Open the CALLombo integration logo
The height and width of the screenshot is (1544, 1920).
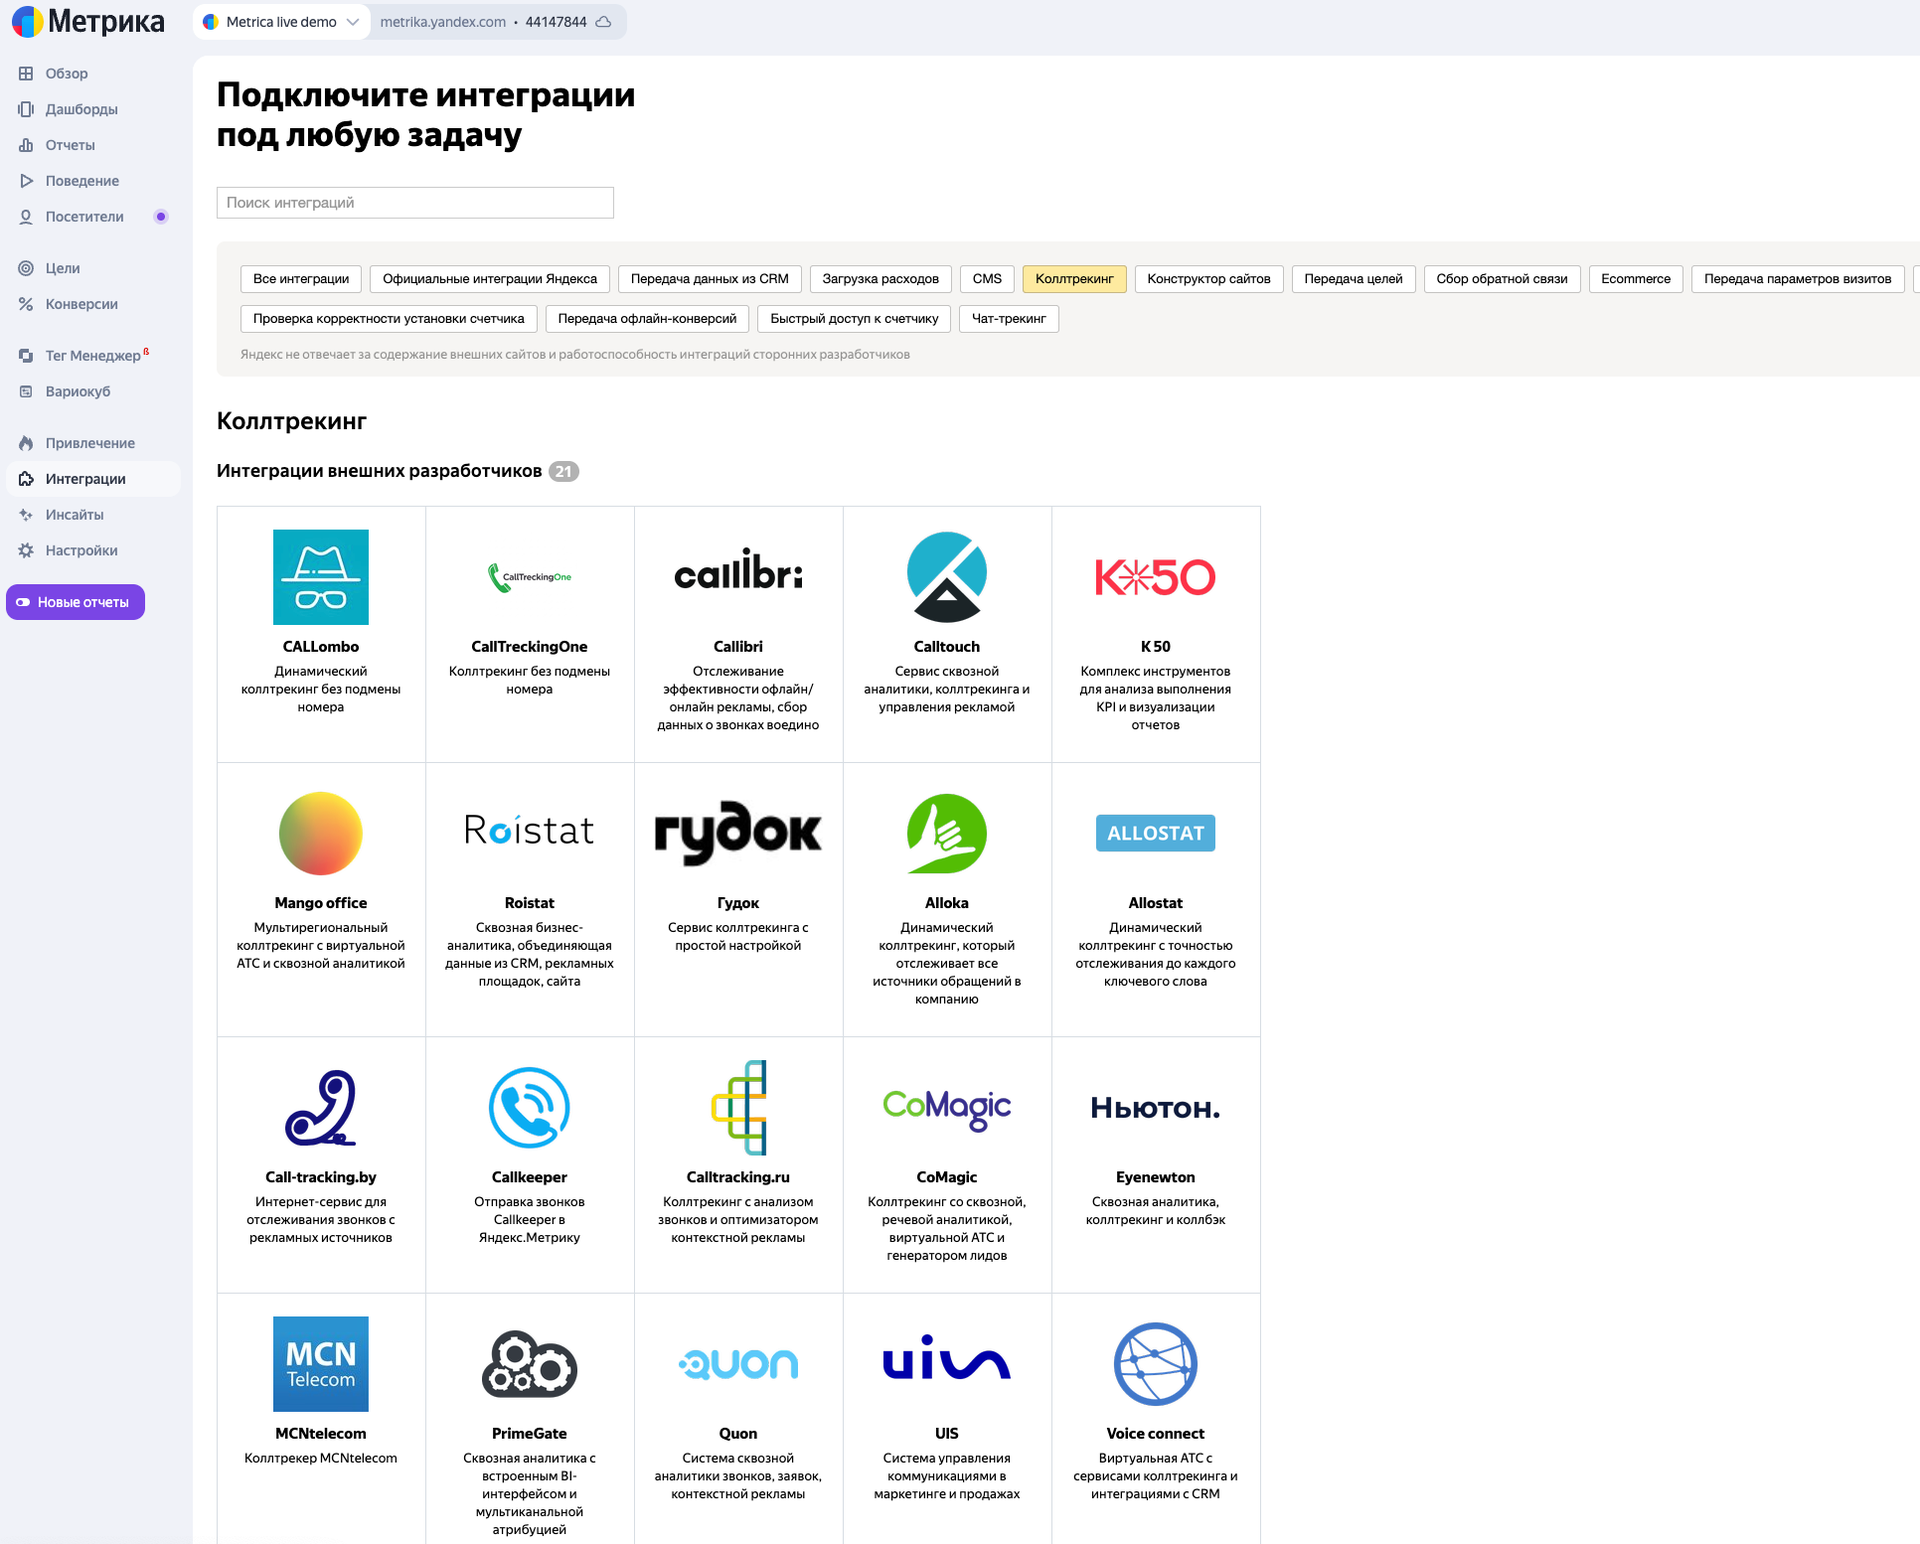[x=321, y=577]
